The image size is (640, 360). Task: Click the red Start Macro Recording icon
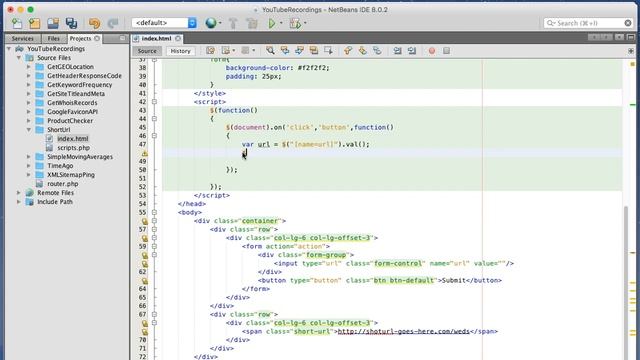[x=432, y=51]
